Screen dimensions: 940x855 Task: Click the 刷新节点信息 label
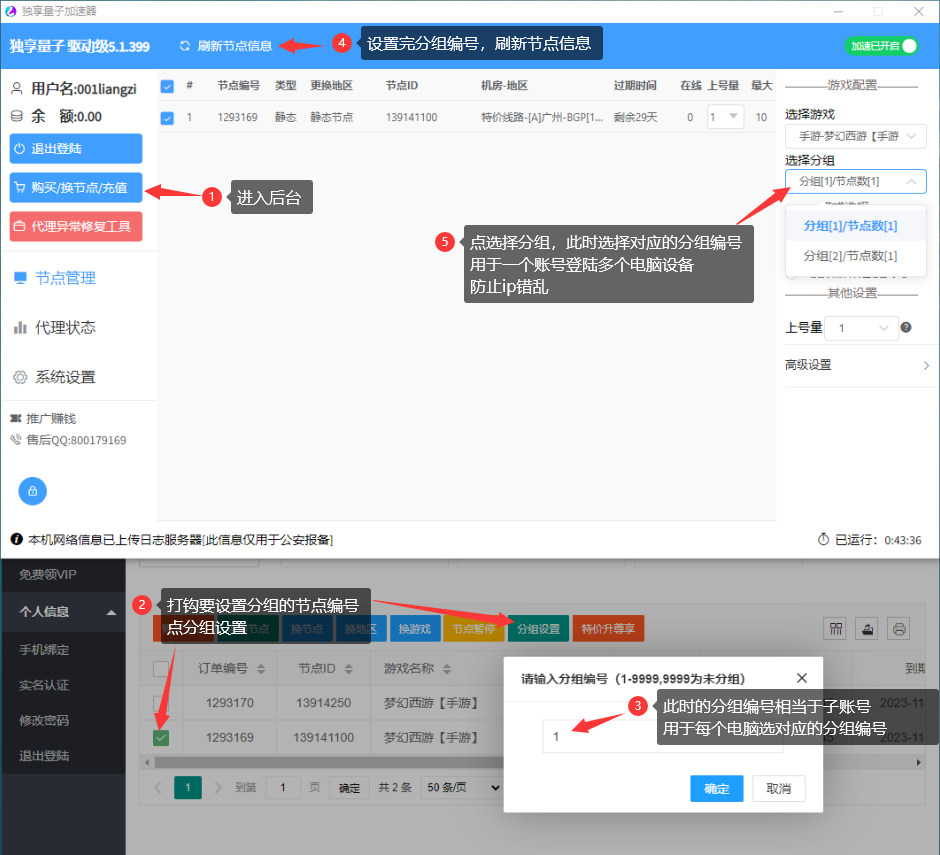[x=234, y=46]
